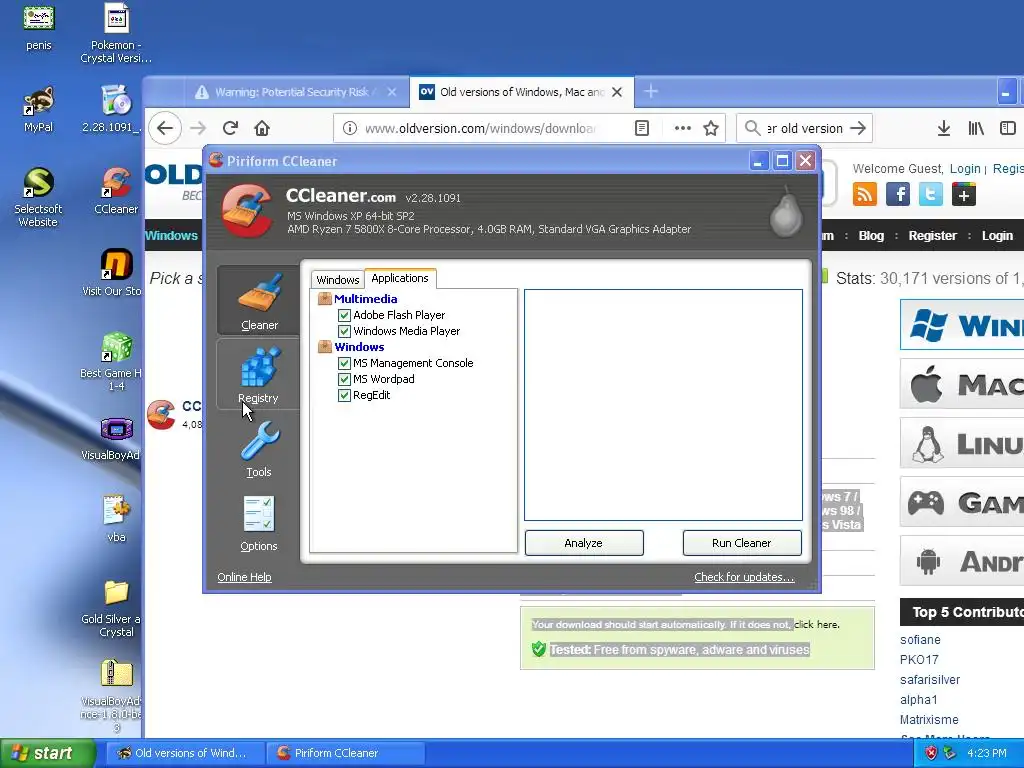The image size is (1024, 768).
Task: Click the plus share icon on website
Action: [964, 194]
